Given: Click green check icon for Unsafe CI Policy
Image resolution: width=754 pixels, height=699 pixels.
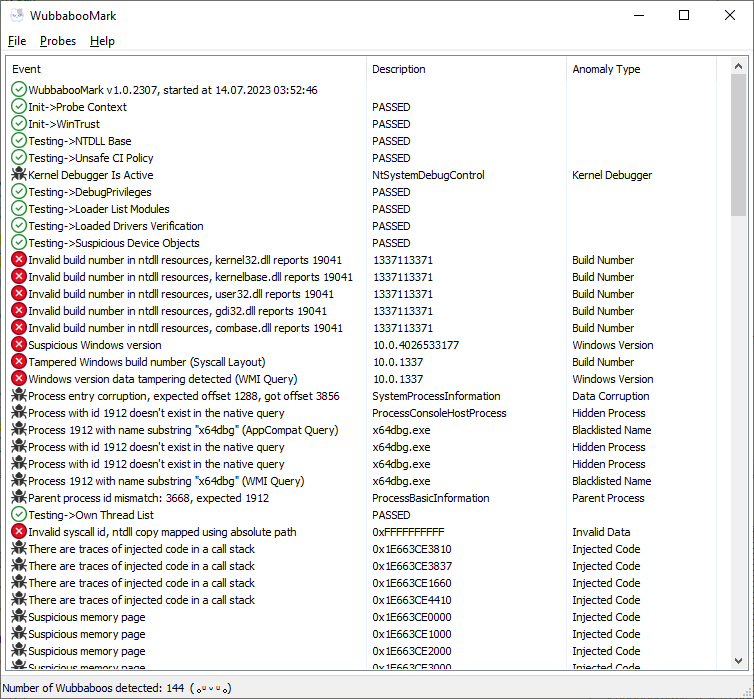Looking at the screenshot, I should tap(19, 158).
